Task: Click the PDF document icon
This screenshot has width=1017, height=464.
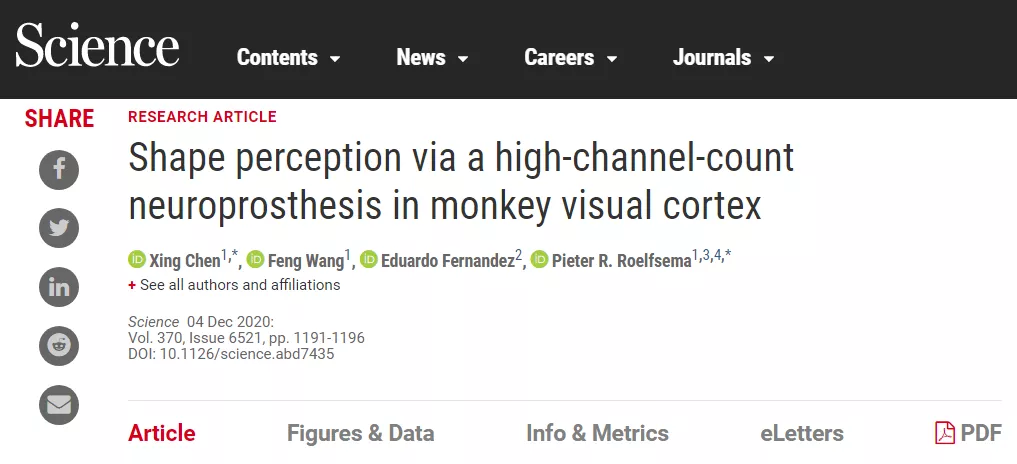Action: pos(945,433)
